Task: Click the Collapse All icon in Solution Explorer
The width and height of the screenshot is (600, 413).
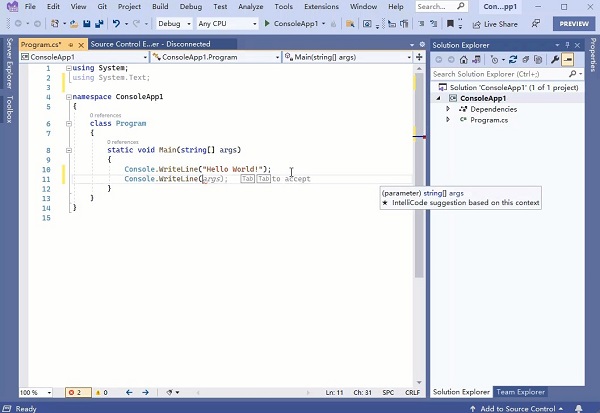Action: (525, 59)
